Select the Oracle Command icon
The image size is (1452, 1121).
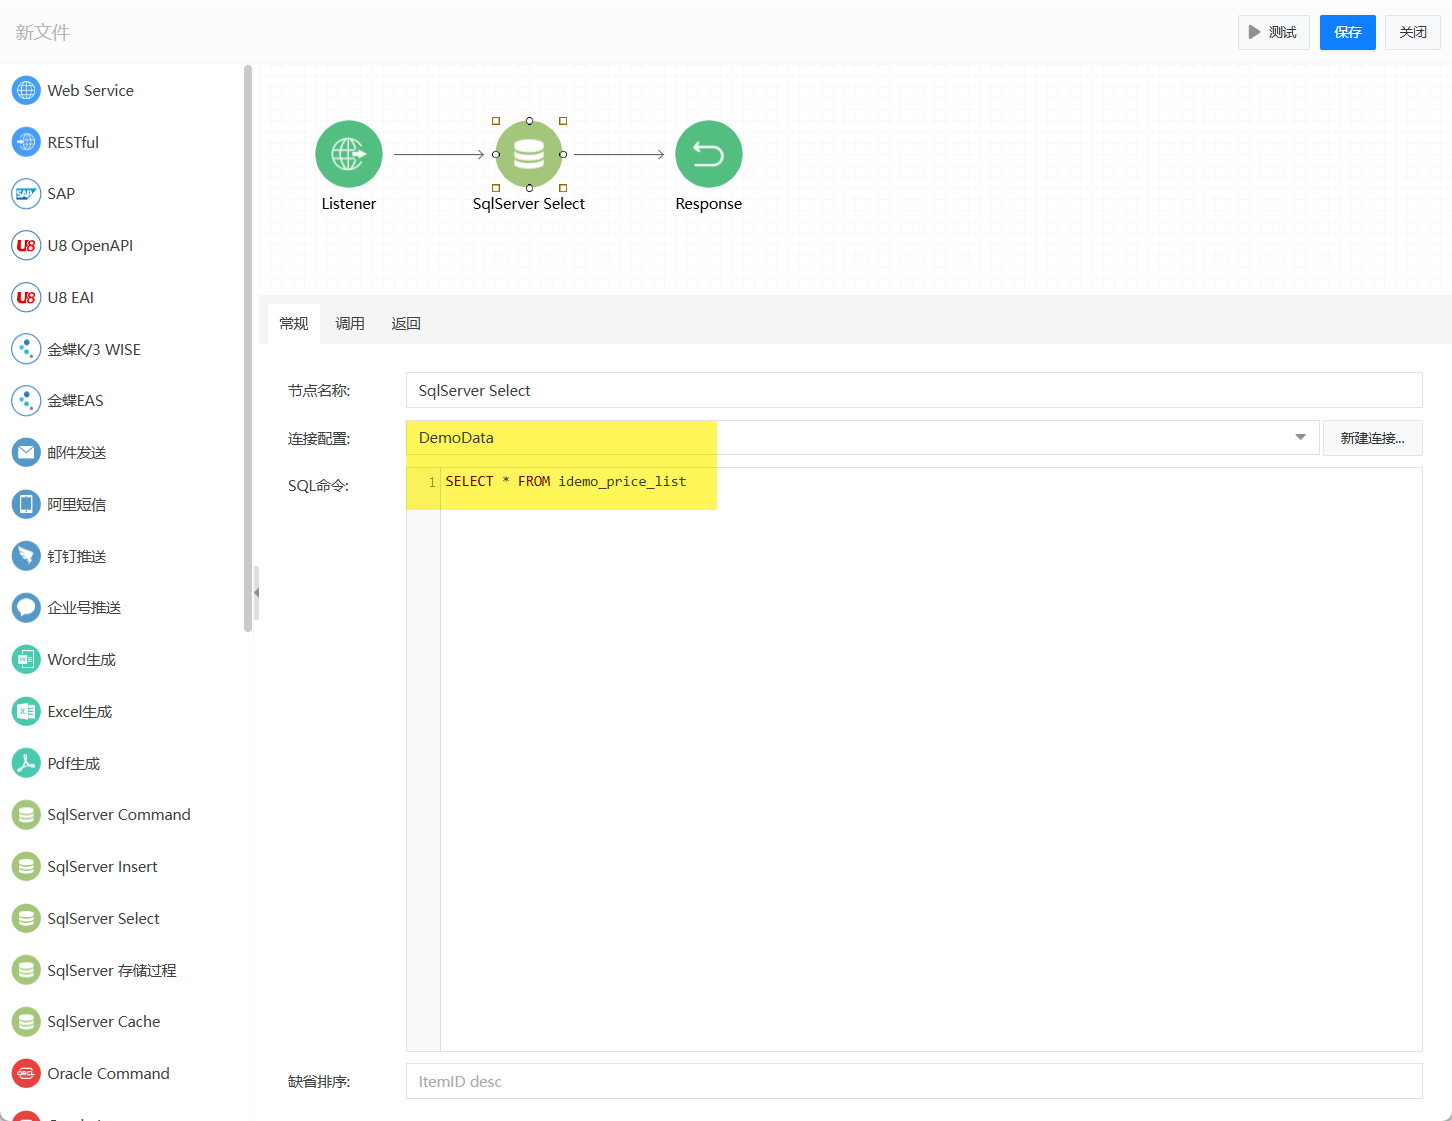[x=26, y=1073]
